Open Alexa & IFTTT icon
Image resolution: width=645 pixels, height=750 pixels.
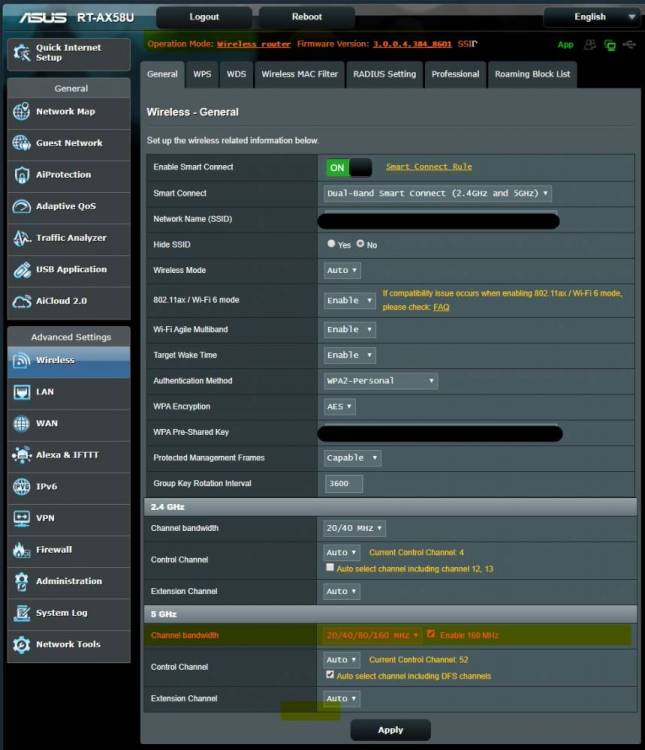pos(22,455)
